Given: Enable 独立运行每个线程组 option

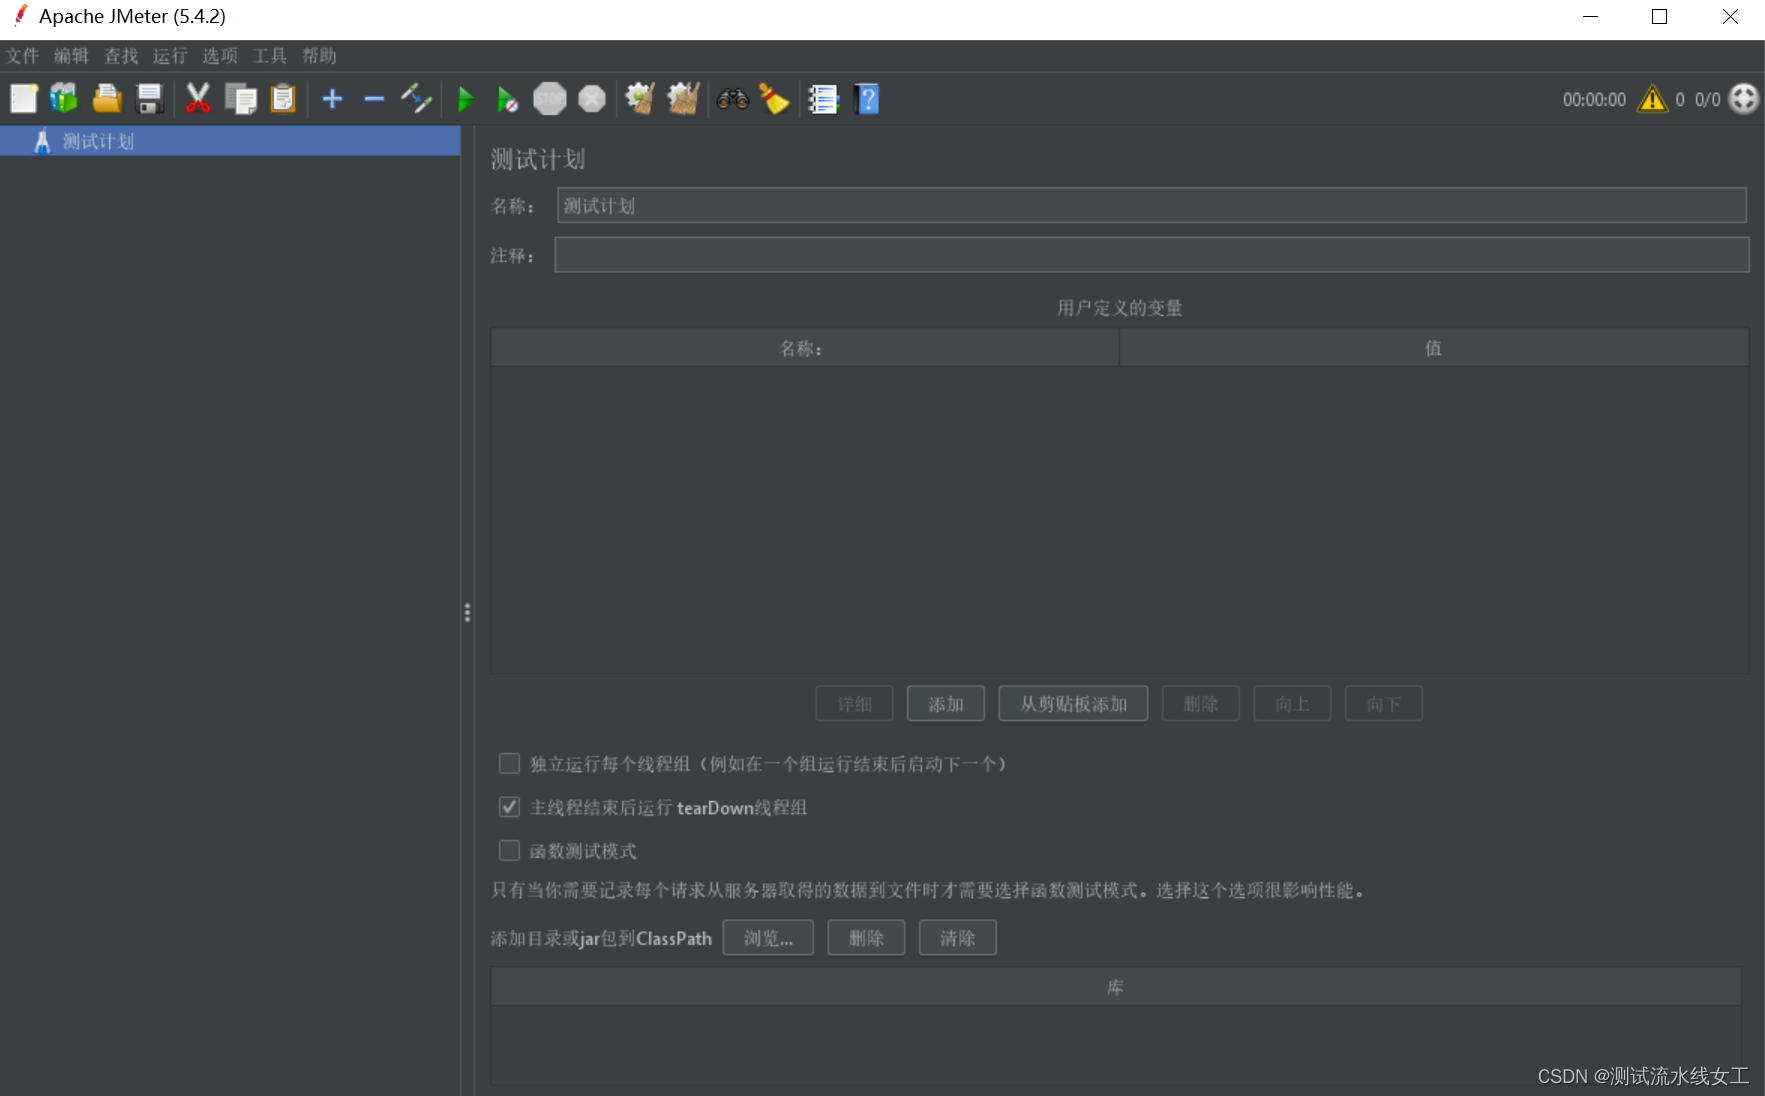Looking at the screenshot, I should [509, 763].
